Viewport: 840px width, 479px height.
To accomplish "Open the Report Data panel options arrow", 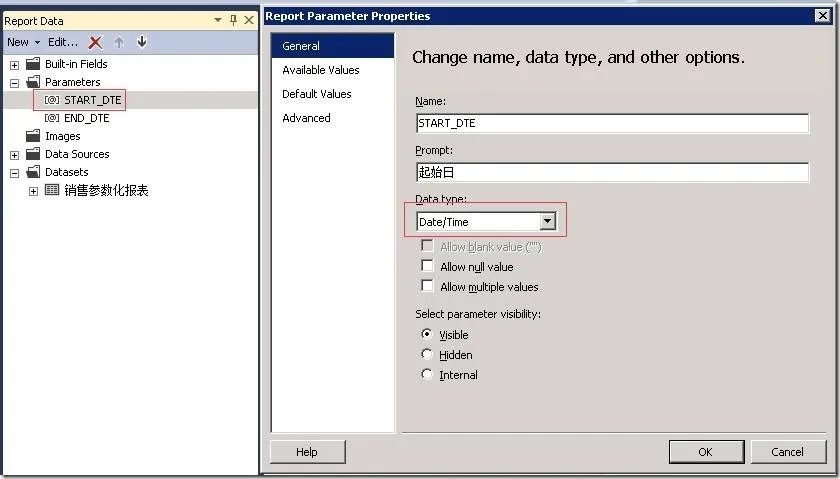I will [218, 20].
